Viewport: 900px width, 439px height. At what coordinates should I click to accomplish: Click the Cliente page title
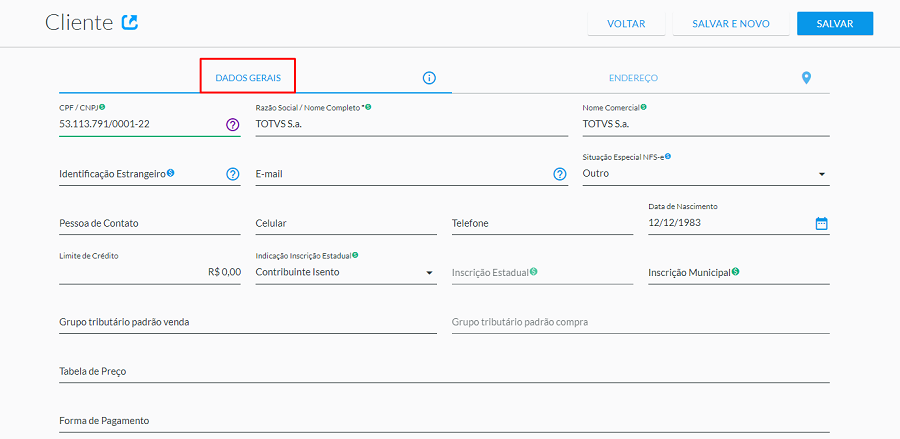point(79,23)
